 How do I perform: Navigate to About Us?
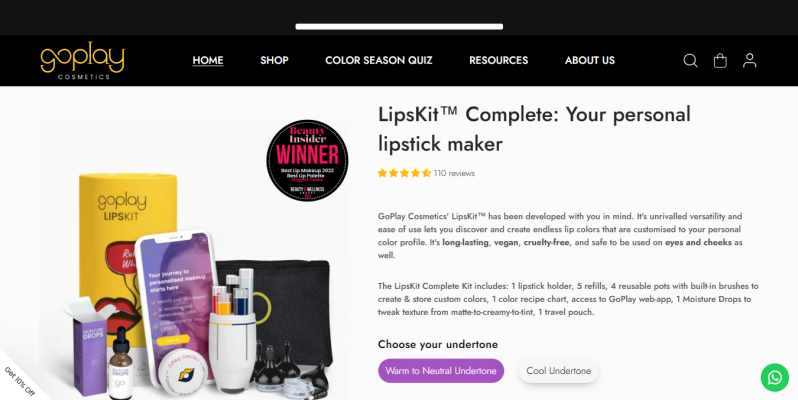click(589, 60)
